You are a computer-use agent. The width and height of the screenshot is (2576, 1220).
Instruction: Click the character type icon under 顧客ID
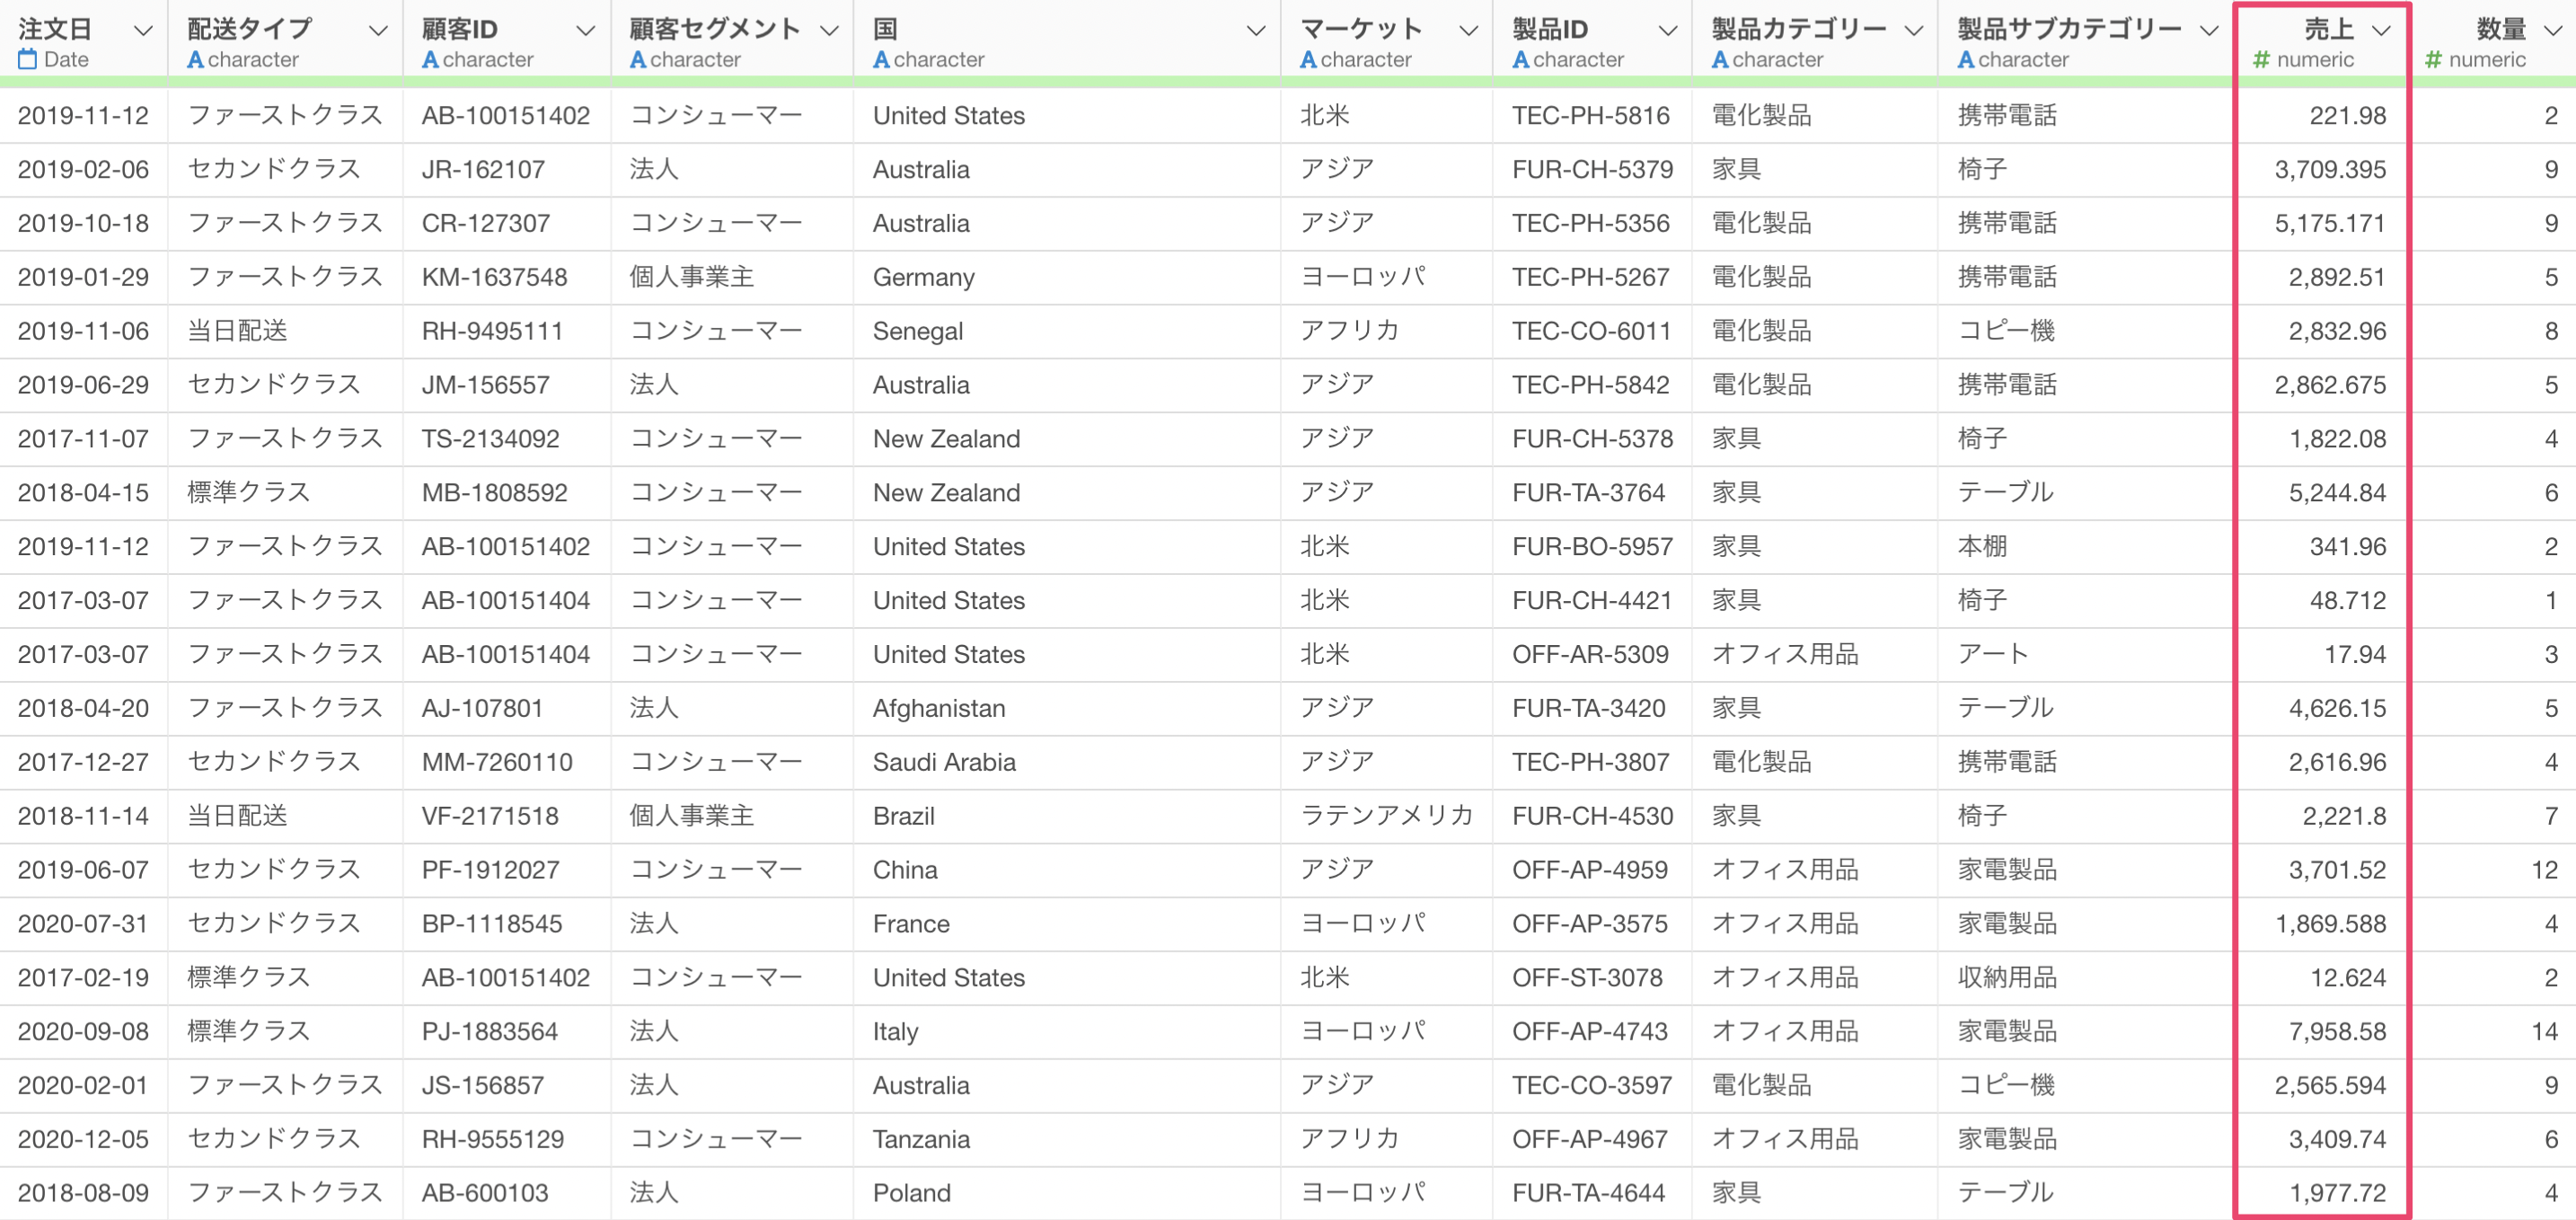[x=431, y=60]
